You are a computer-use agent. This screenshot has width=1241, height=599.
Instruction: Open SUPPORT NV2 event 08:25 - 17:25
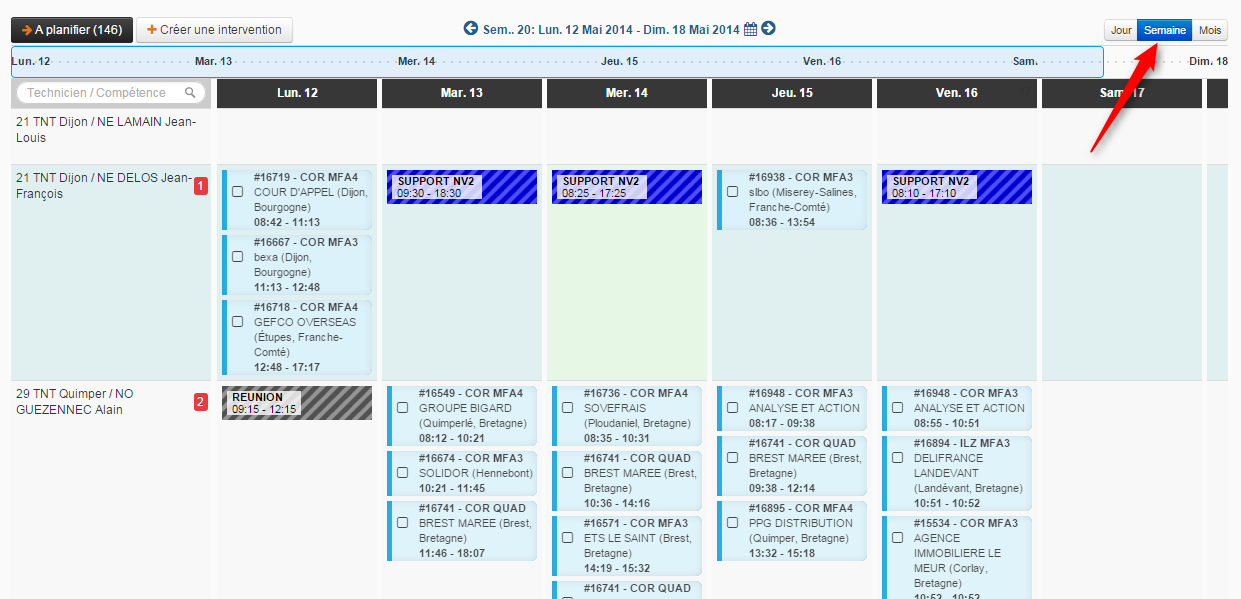(x=627, y=187)
